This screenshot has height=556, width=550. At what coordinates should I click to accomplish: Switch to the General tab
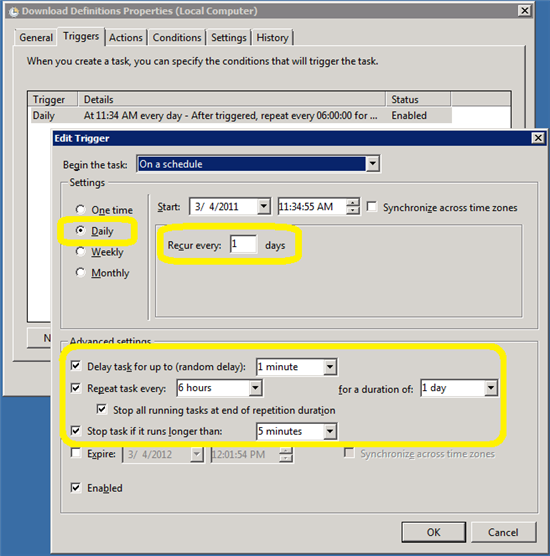coord(36,37)
